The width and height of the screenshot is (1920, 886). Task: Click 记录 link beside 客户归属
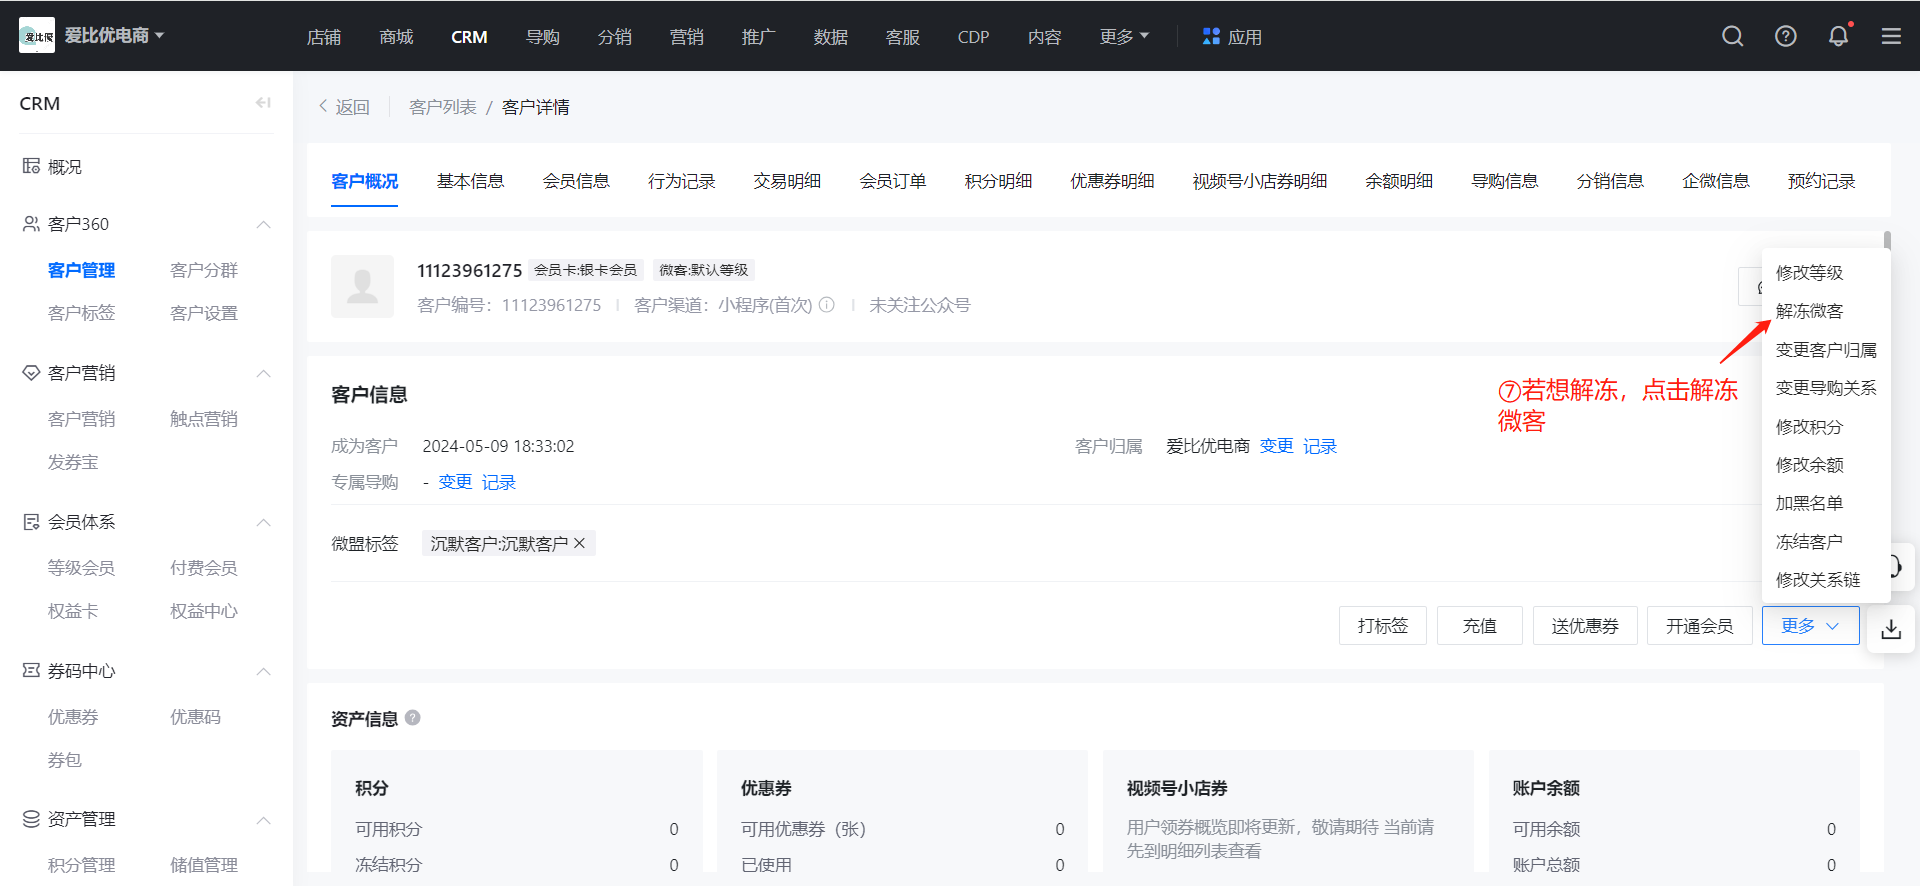1320,446
